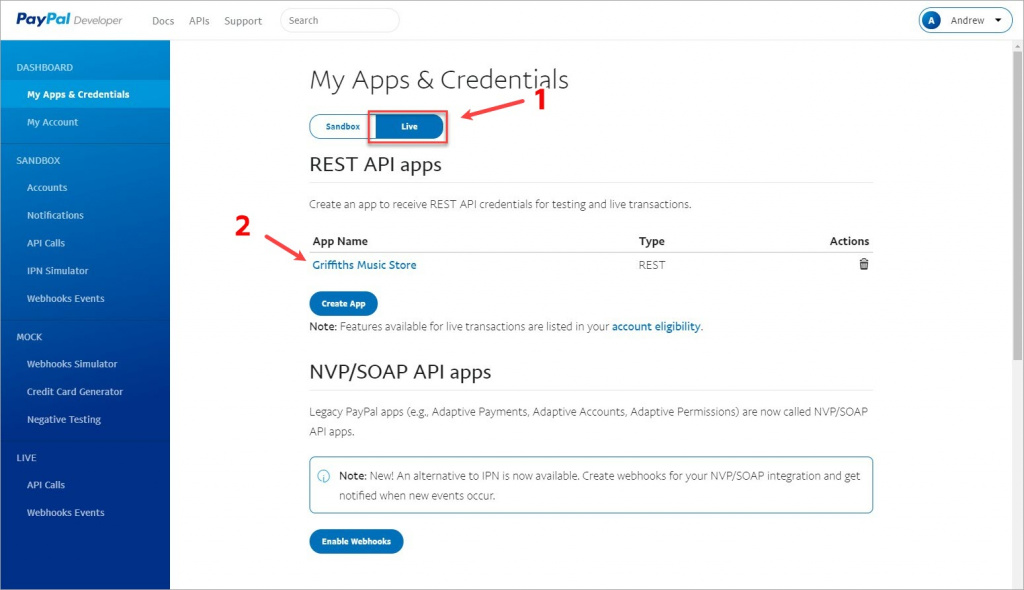Open the APIs menu
This screenshot has width=1024, height=590.
[x=199, y=21]
